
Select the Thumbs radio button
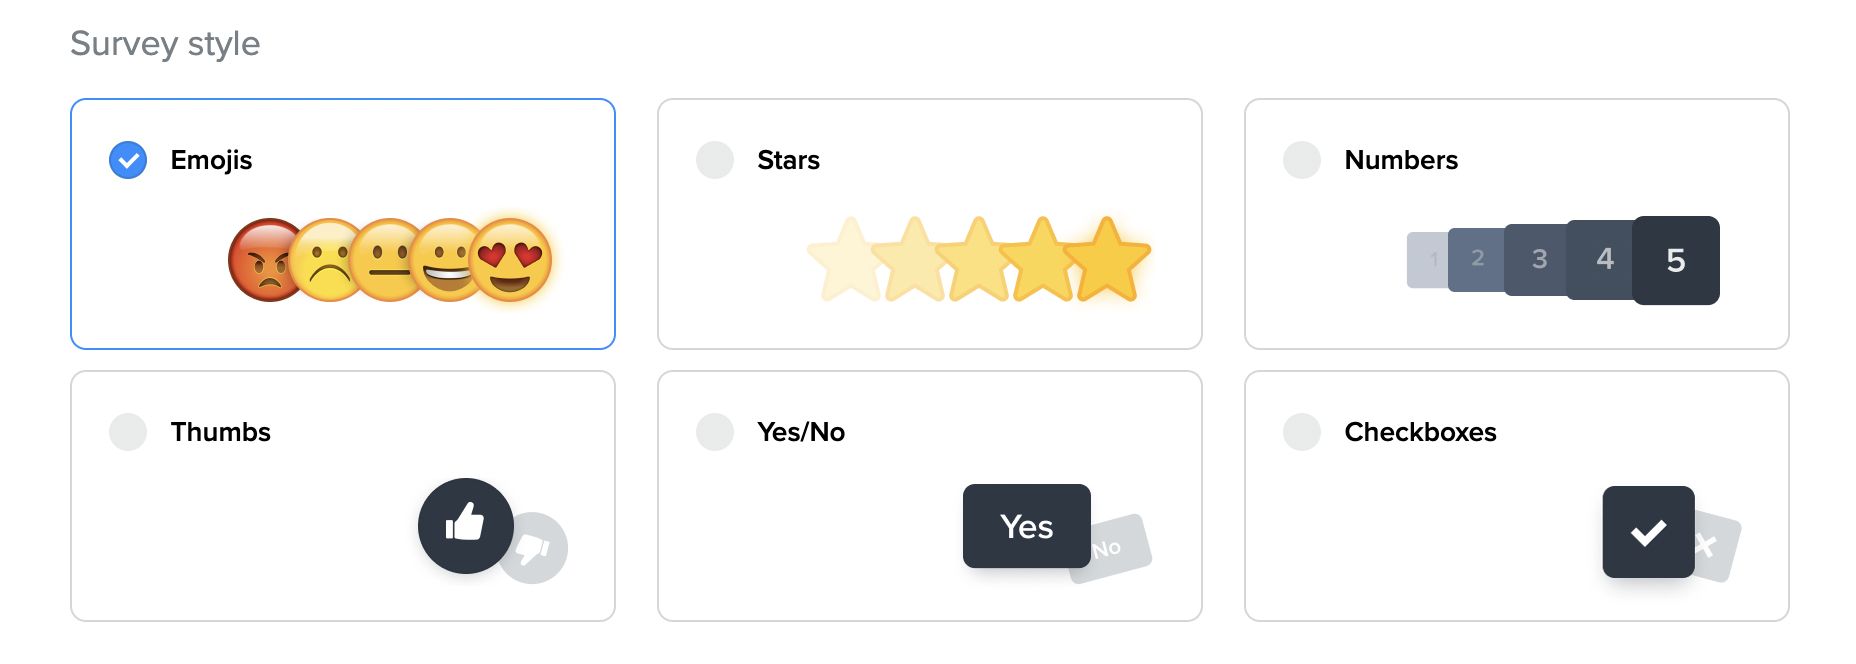(128, 432)
